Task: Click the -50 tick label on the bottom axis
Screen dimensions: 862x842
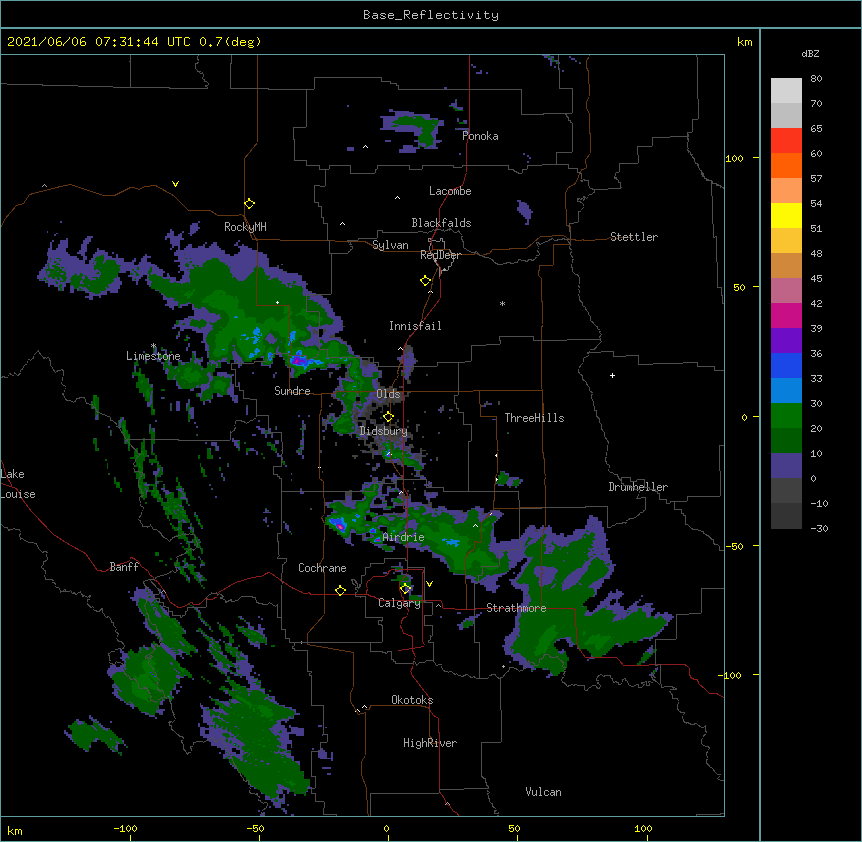Action: point(255,828)
